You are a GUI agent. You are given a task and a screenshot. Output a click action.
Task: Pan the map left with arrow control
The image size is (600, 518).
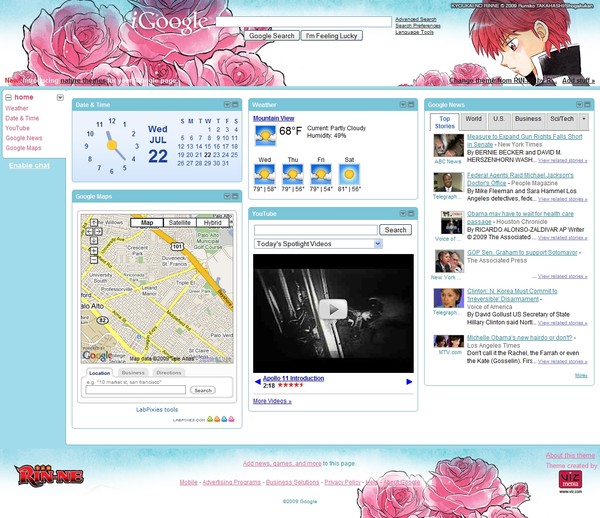click(89, 231)
